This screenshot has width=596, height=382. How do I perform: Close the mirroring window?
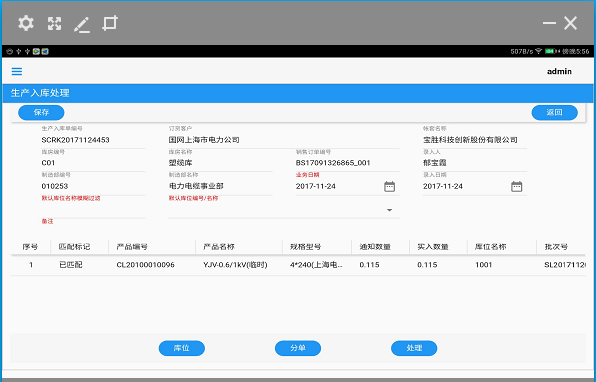571,23
